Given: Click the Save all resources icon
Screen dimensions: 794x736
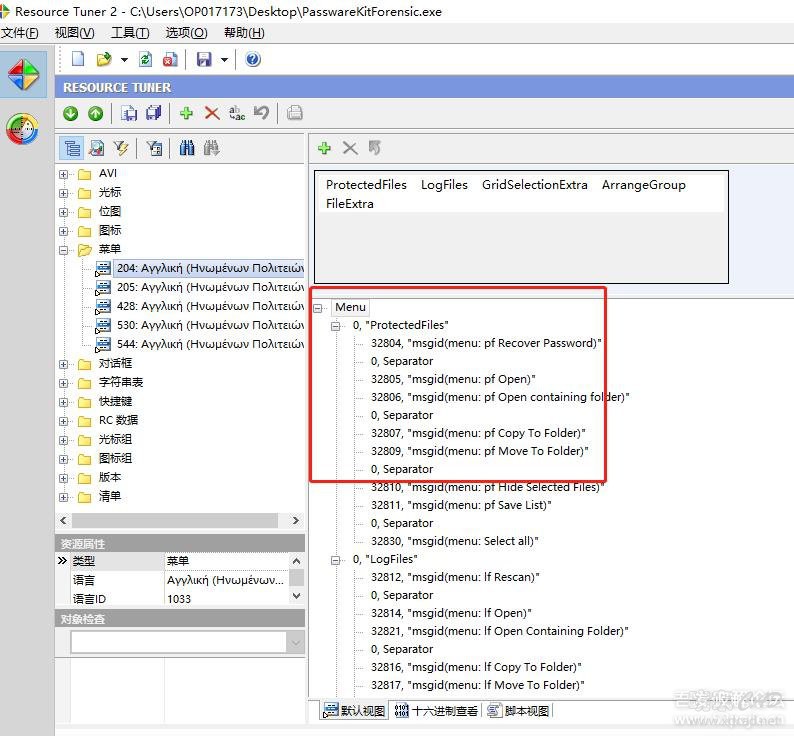Looking at the screenshot, I should 153,113.
